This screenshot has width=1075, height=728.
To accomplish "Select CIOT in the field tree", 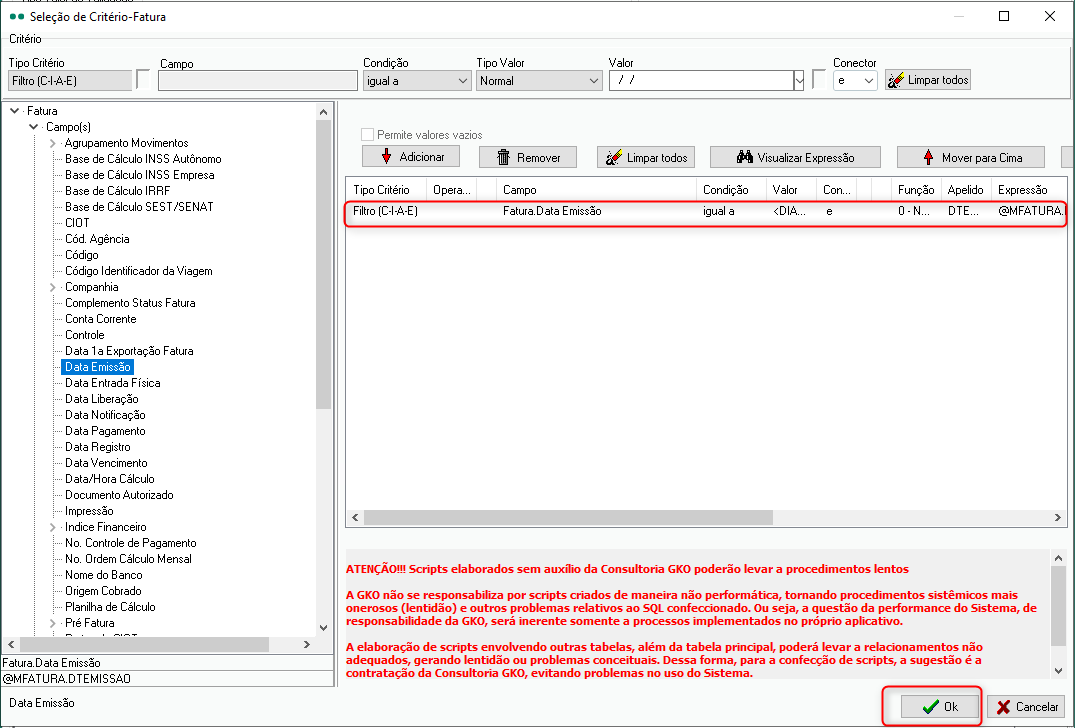I will 77,223.
